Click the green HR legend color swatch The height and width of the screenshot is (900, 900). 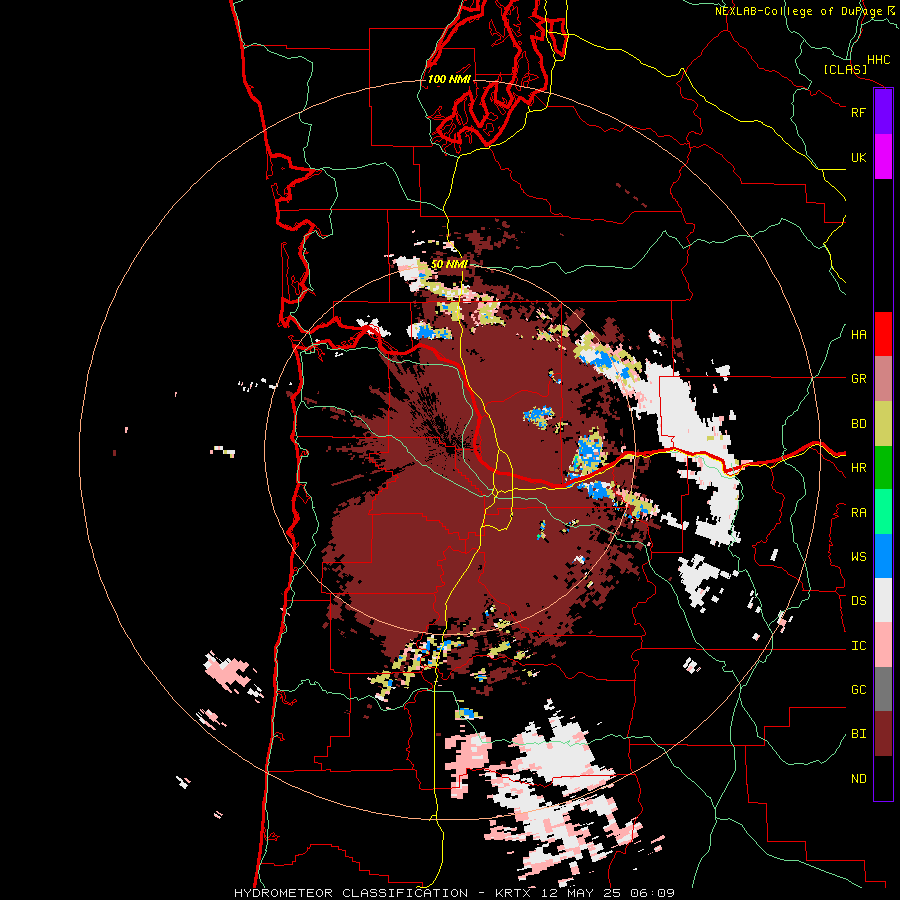[x=883, y=468]
